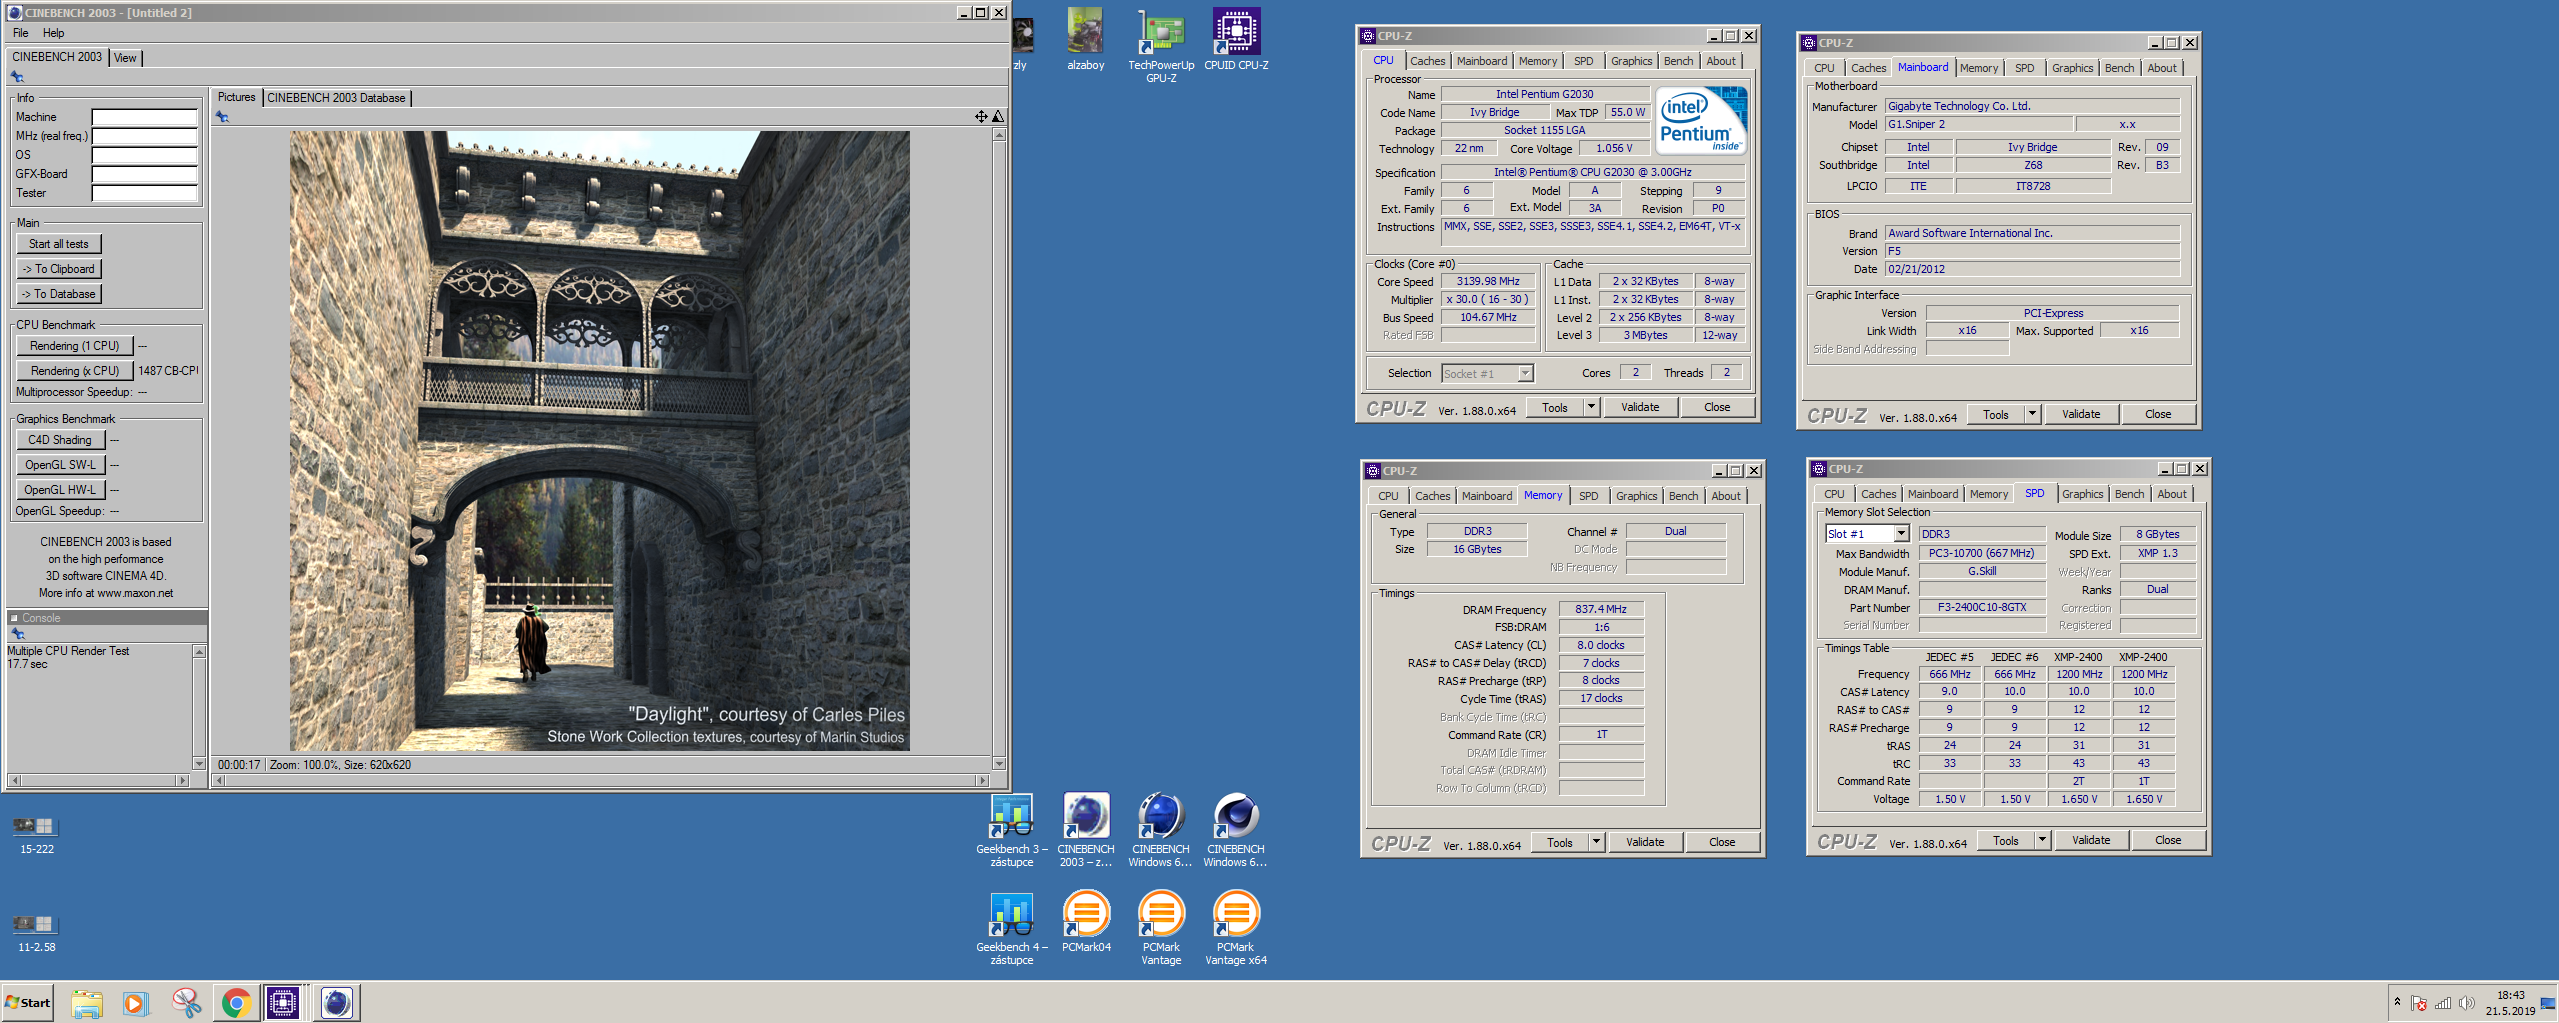Open the CINEBENCH 2003 desktop shortcut
Viewport: 2559px width, 1023px height.
point(1086,830)
